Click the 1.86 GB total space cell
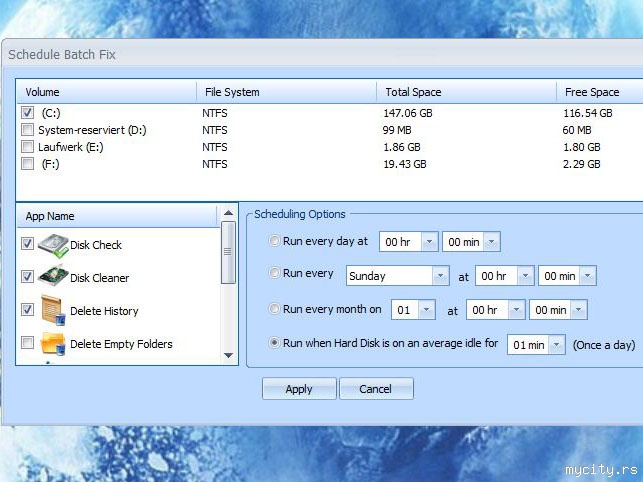This screenshot has height=482, width=643. (402, 147)
